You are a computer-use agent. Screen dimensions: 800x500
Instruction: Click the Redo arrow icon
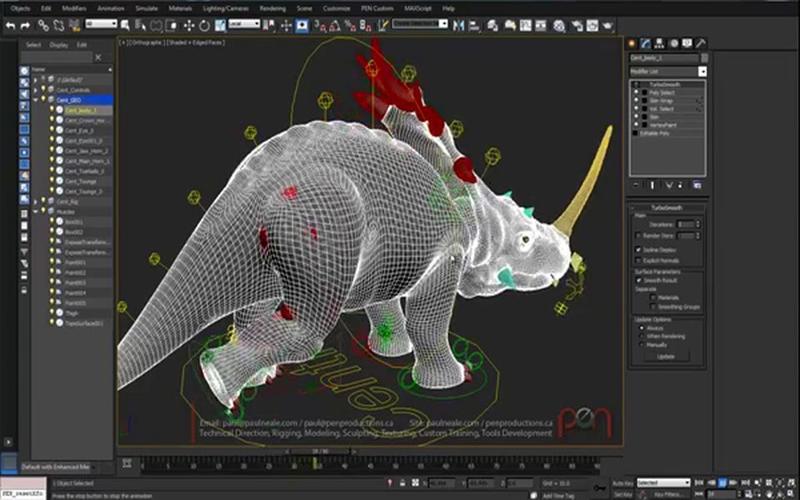coord(25,25)
